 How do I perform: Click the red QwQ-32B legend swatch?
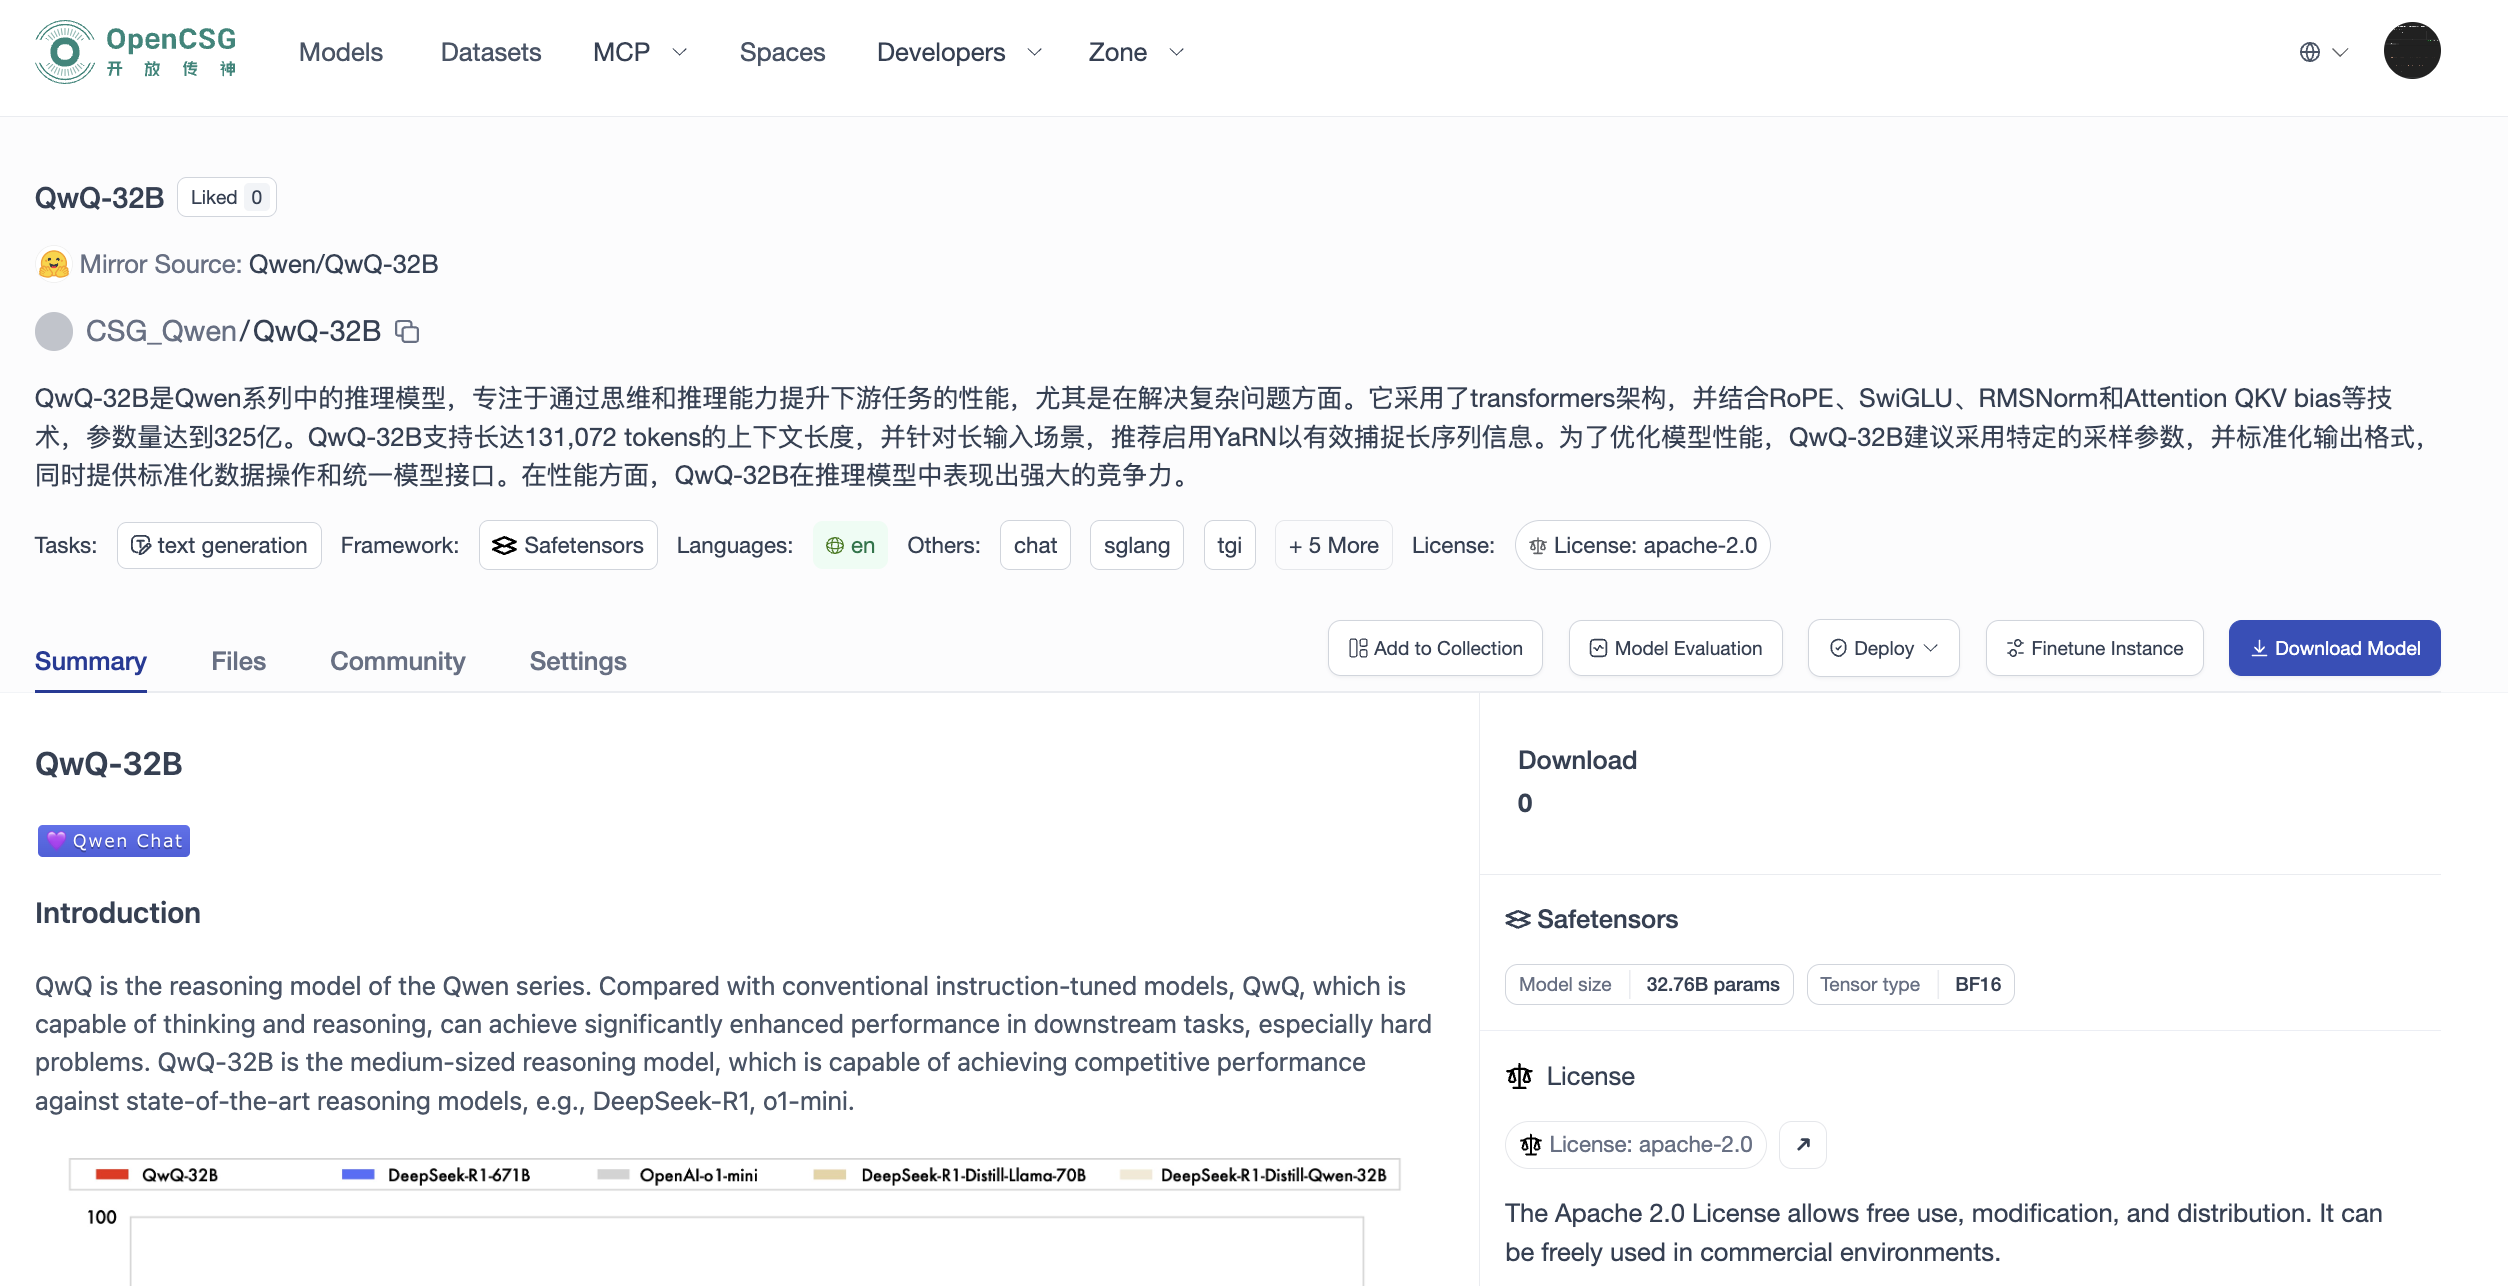[x=112, y=1174]
